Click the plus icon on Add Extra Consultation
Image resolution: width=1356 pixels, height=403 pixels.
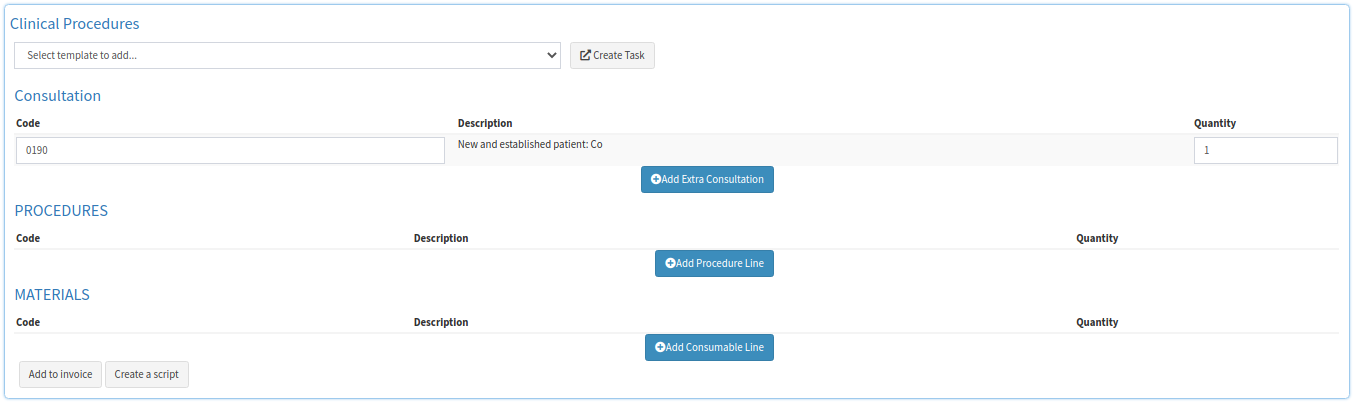coord(656,180)
